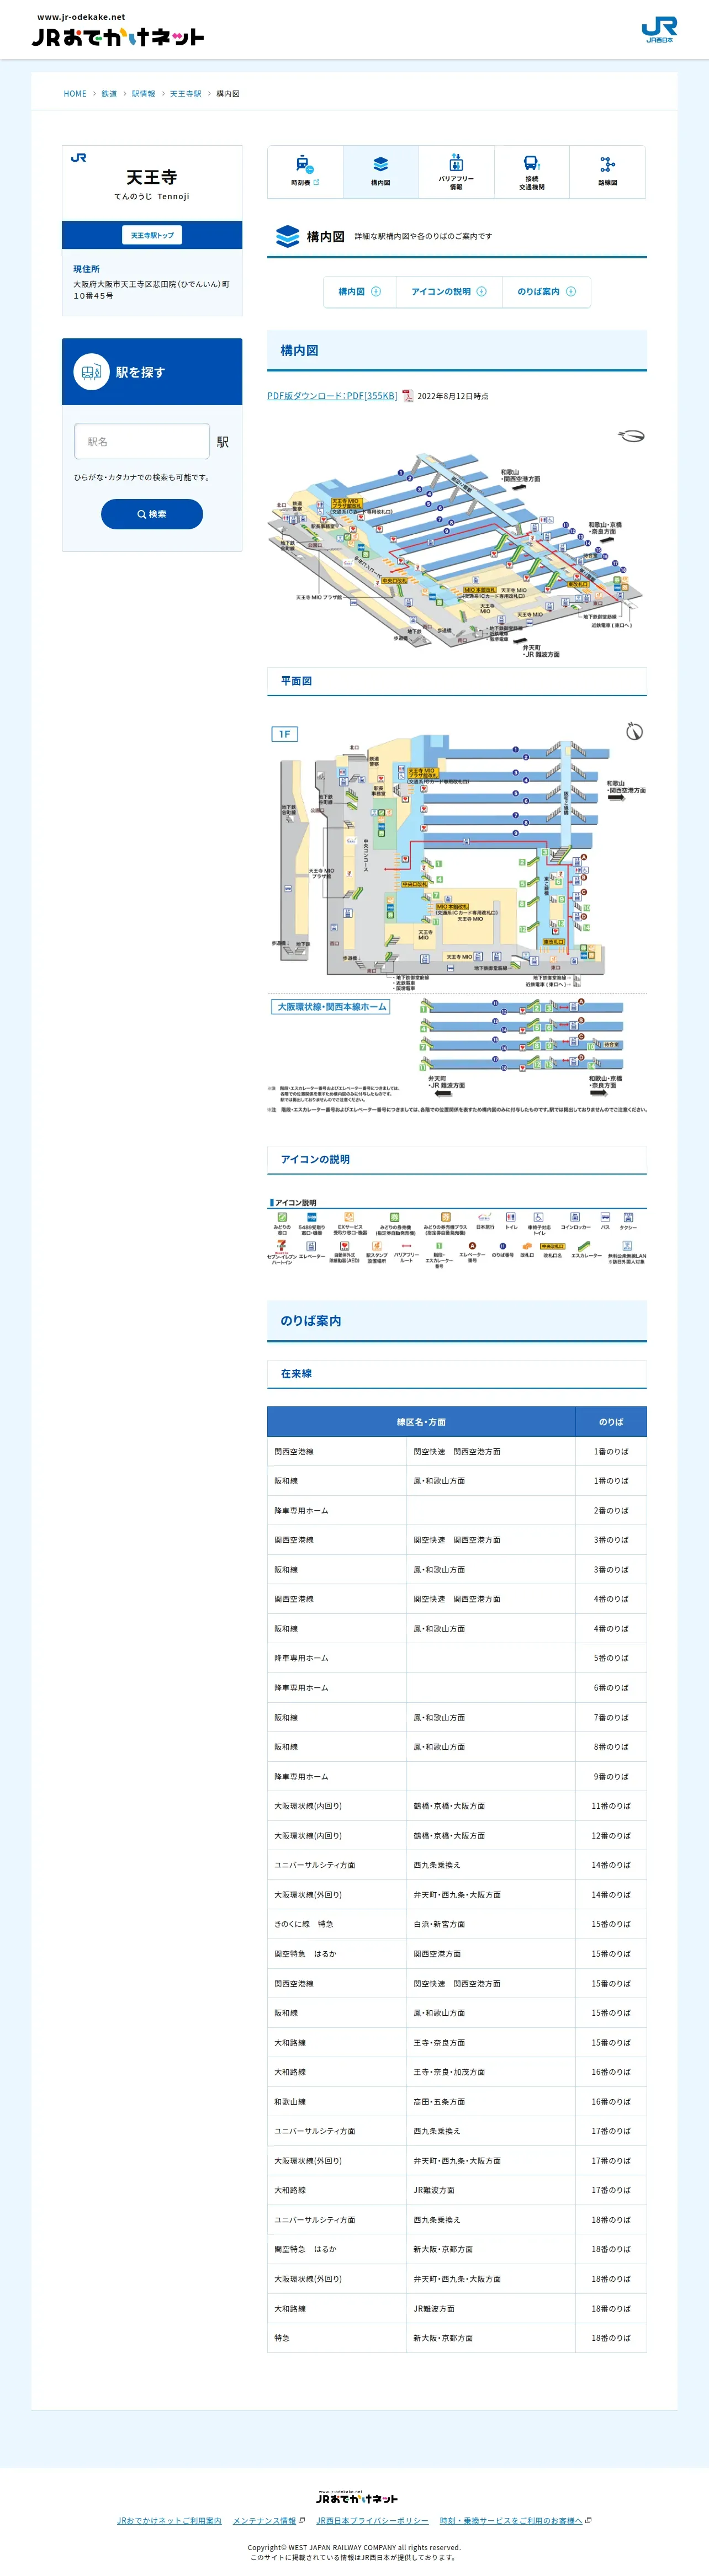Open the 路線図 route map tab

608,172
